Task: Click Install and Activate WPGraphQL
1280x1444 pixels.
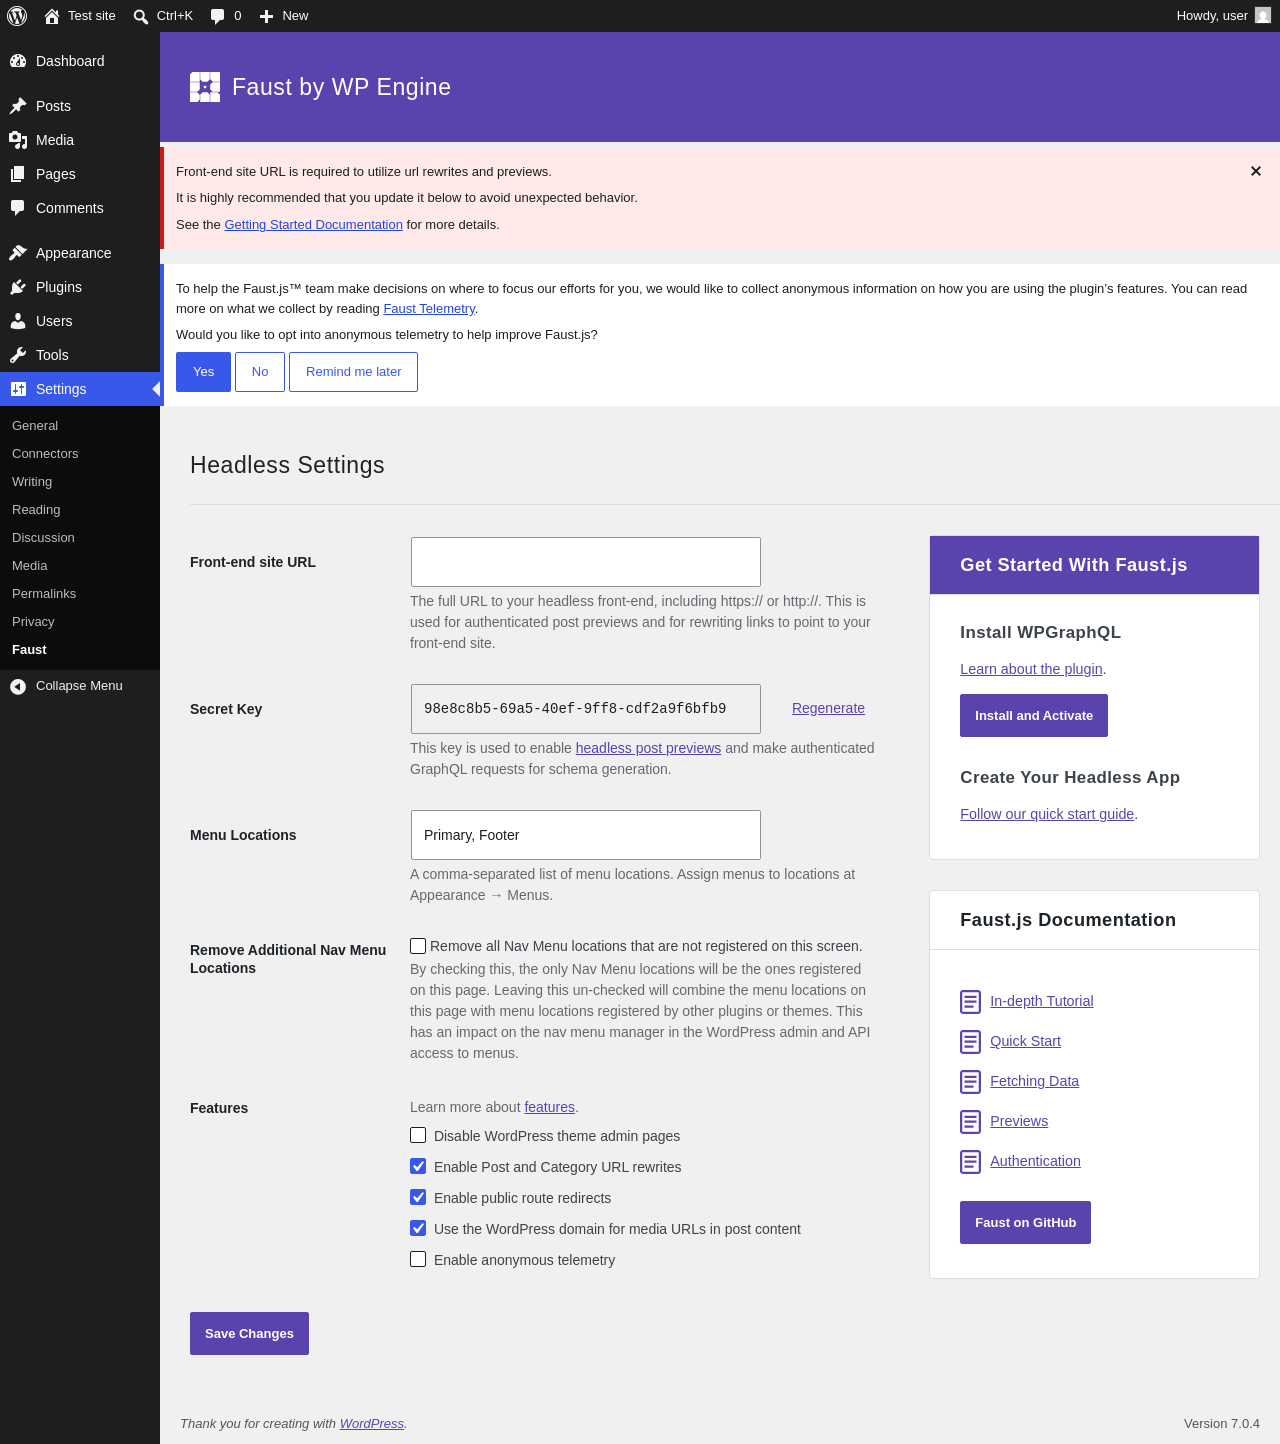Action: click(x=1034, y=715)
